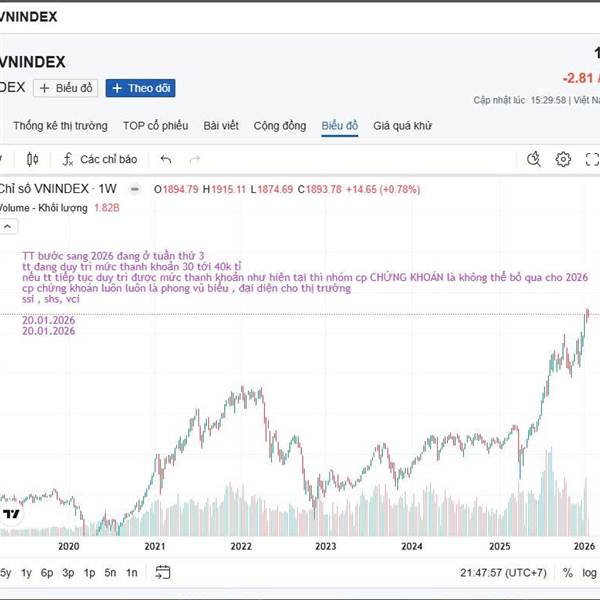The width and height of the screenshot is (600, 600).
Task: Click the TradingView logo on chart
Action: (x=12, y=514)
